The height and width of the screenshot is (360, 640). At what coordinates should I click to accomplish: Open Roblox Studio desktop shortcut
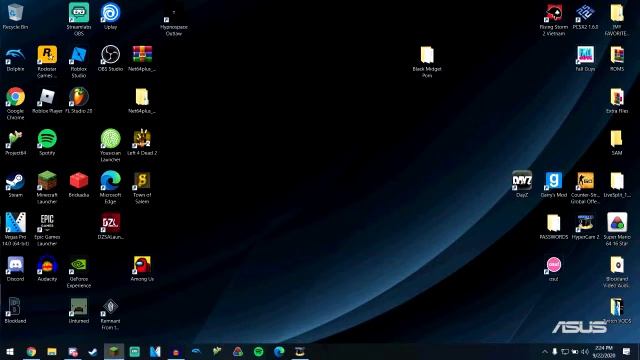79,61
